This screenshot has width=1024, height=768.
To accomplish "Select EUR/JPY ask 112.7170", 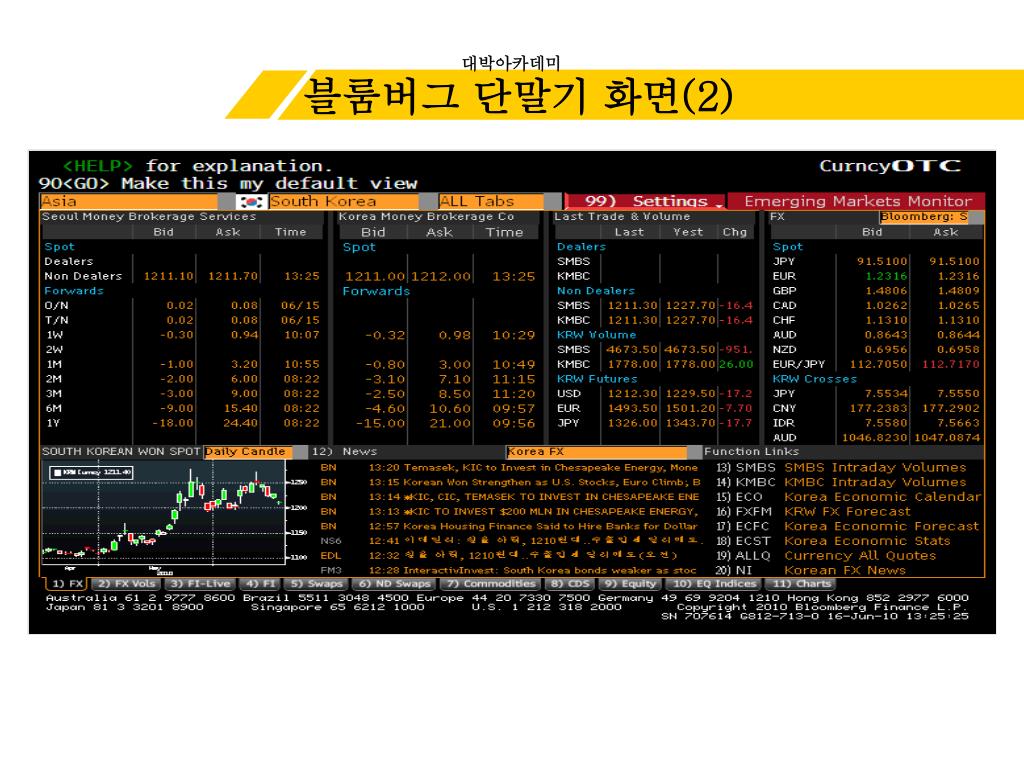I will pyautogui.click(x=951, y=364).
